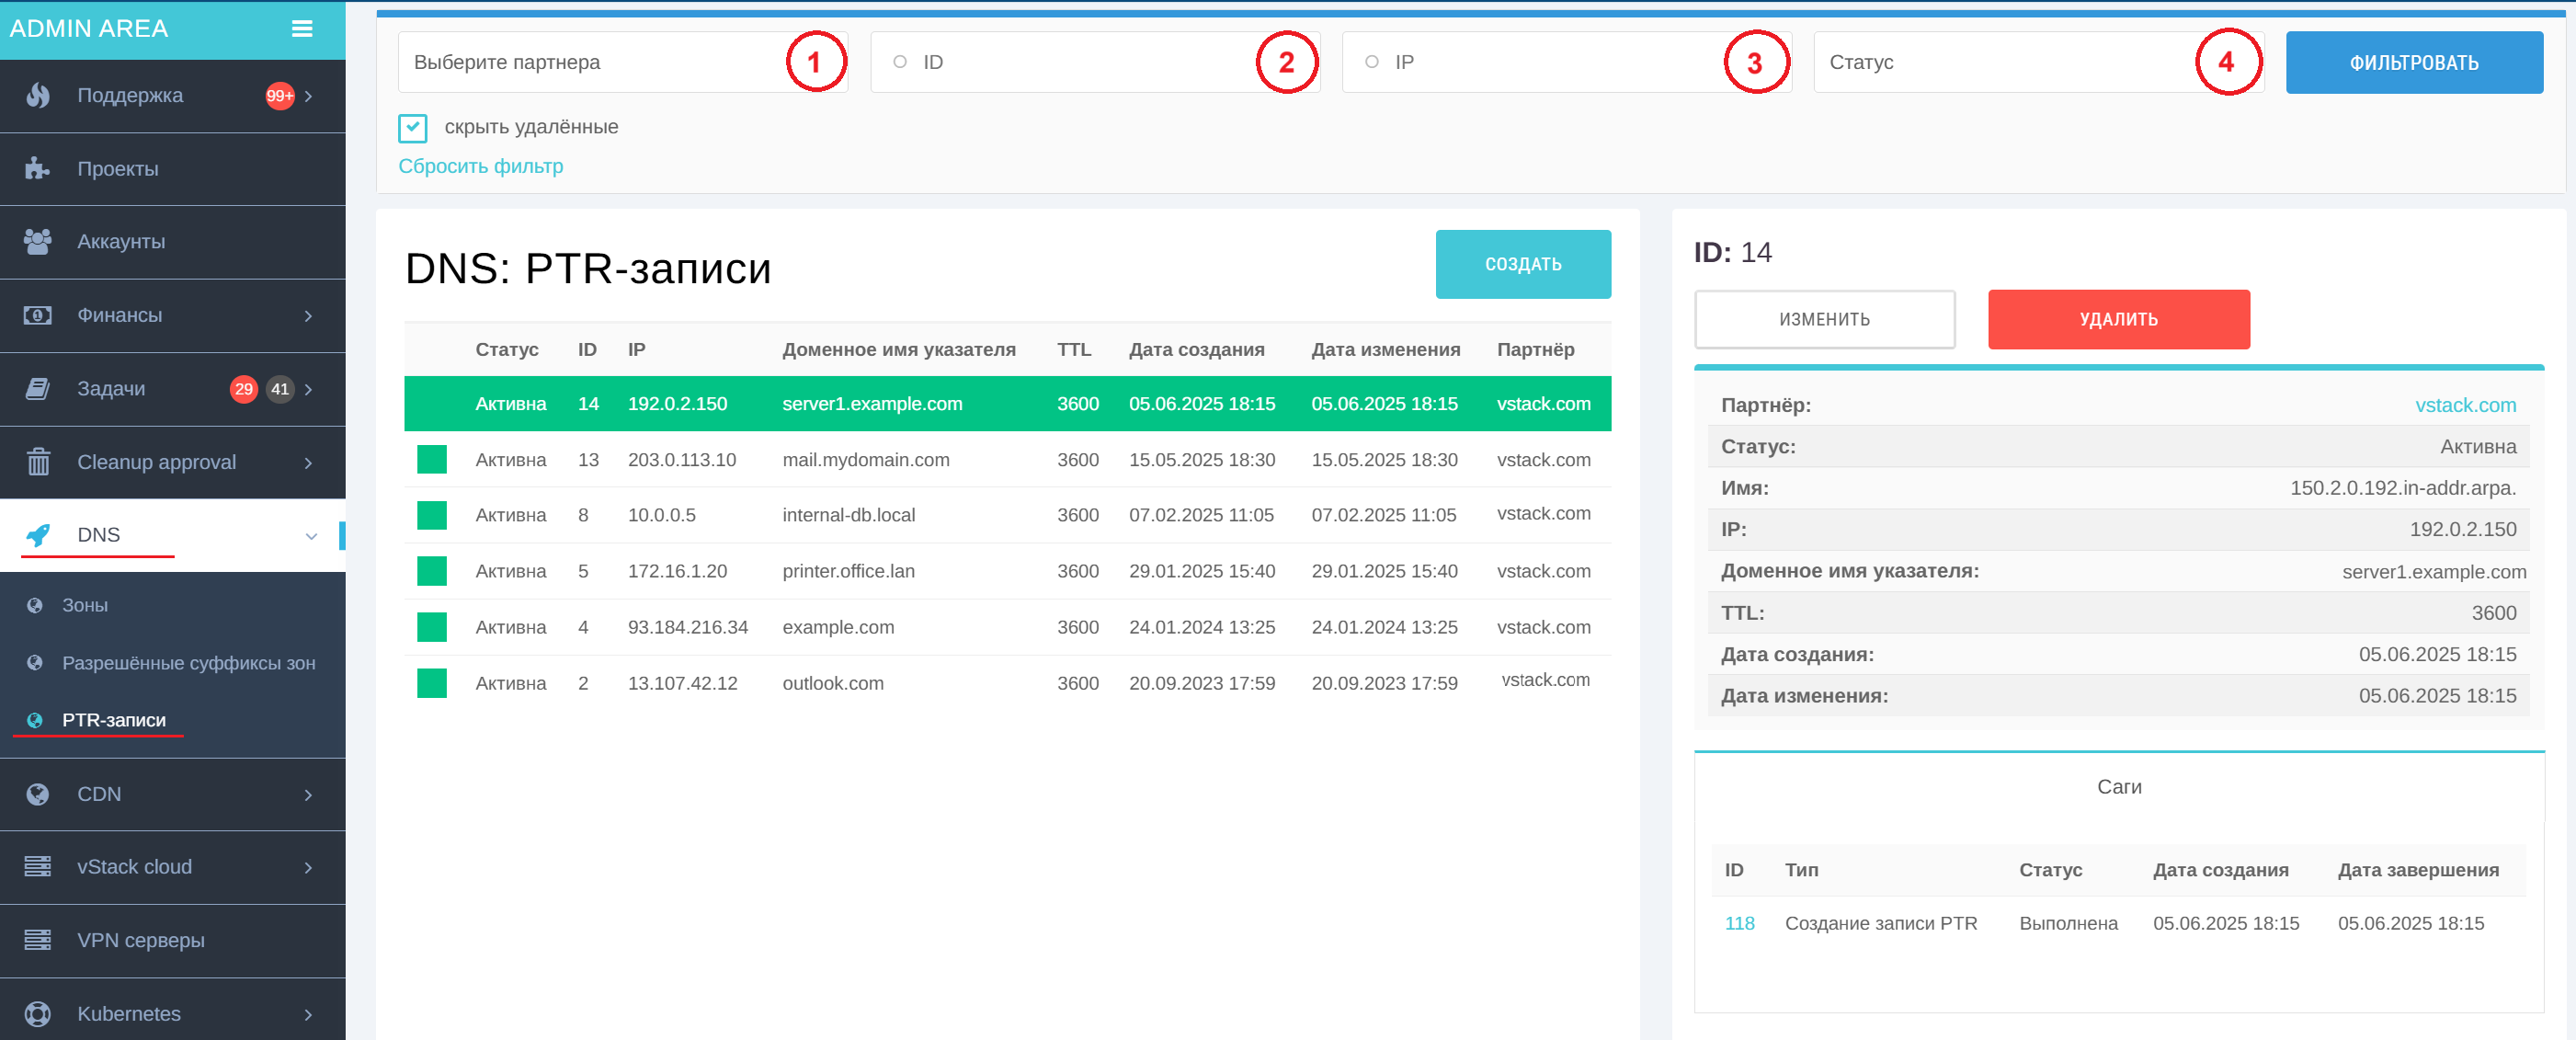Click the users icon for Аккаунты
The height and width of the screenshot is (1040, 2576).
pyautogui.click(x=38, y=242)
